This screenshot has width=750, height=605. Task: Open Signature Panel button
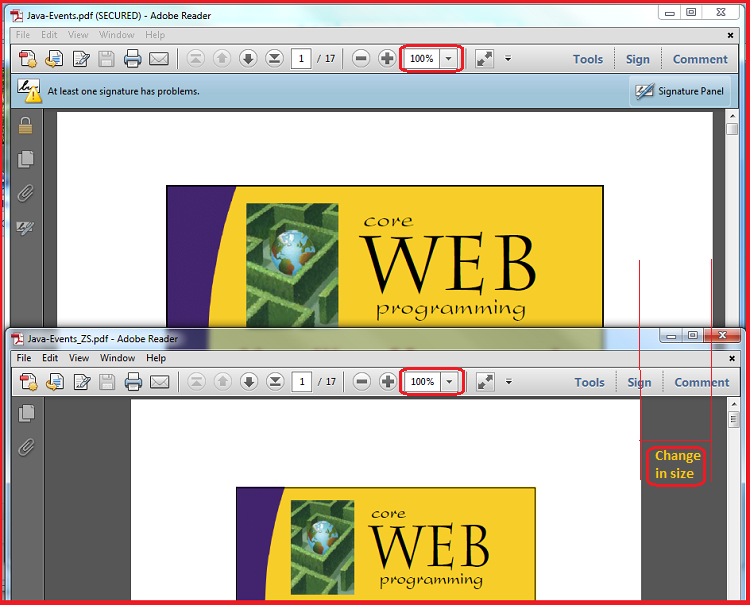(x=679, y=91)
